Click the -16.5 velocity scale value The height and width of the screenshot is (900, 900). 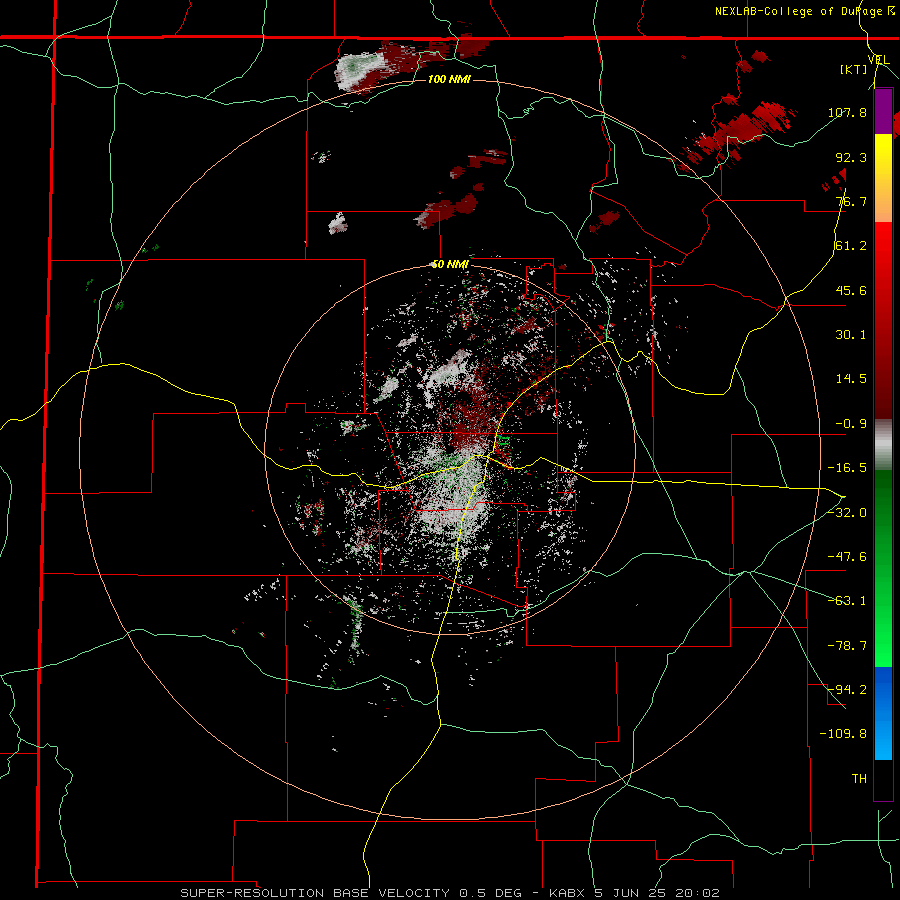point(847,468)
